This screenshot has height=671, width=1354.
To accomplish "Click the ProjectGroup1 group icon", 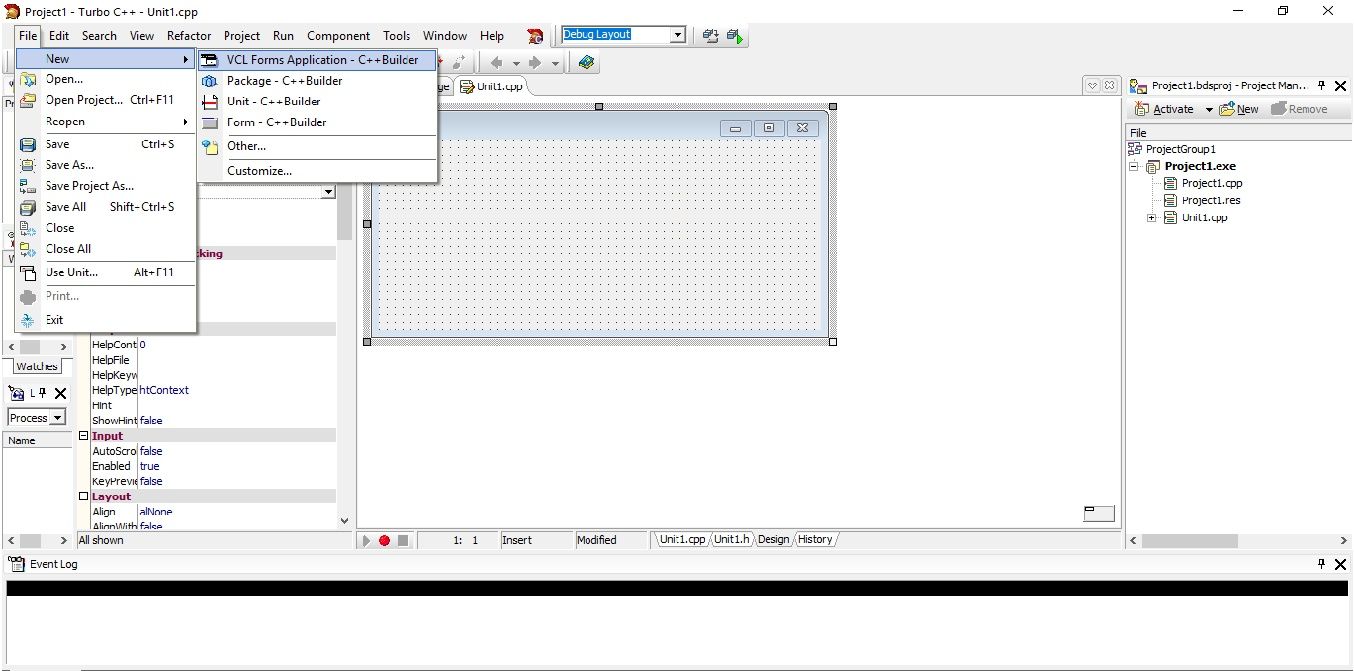I will 1135,149.
